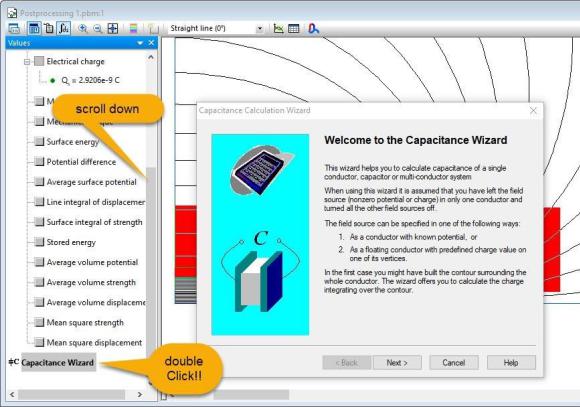Screen dimensions: 580x407
Task: Open the table view toolbar icon
Action: [293, 28]
